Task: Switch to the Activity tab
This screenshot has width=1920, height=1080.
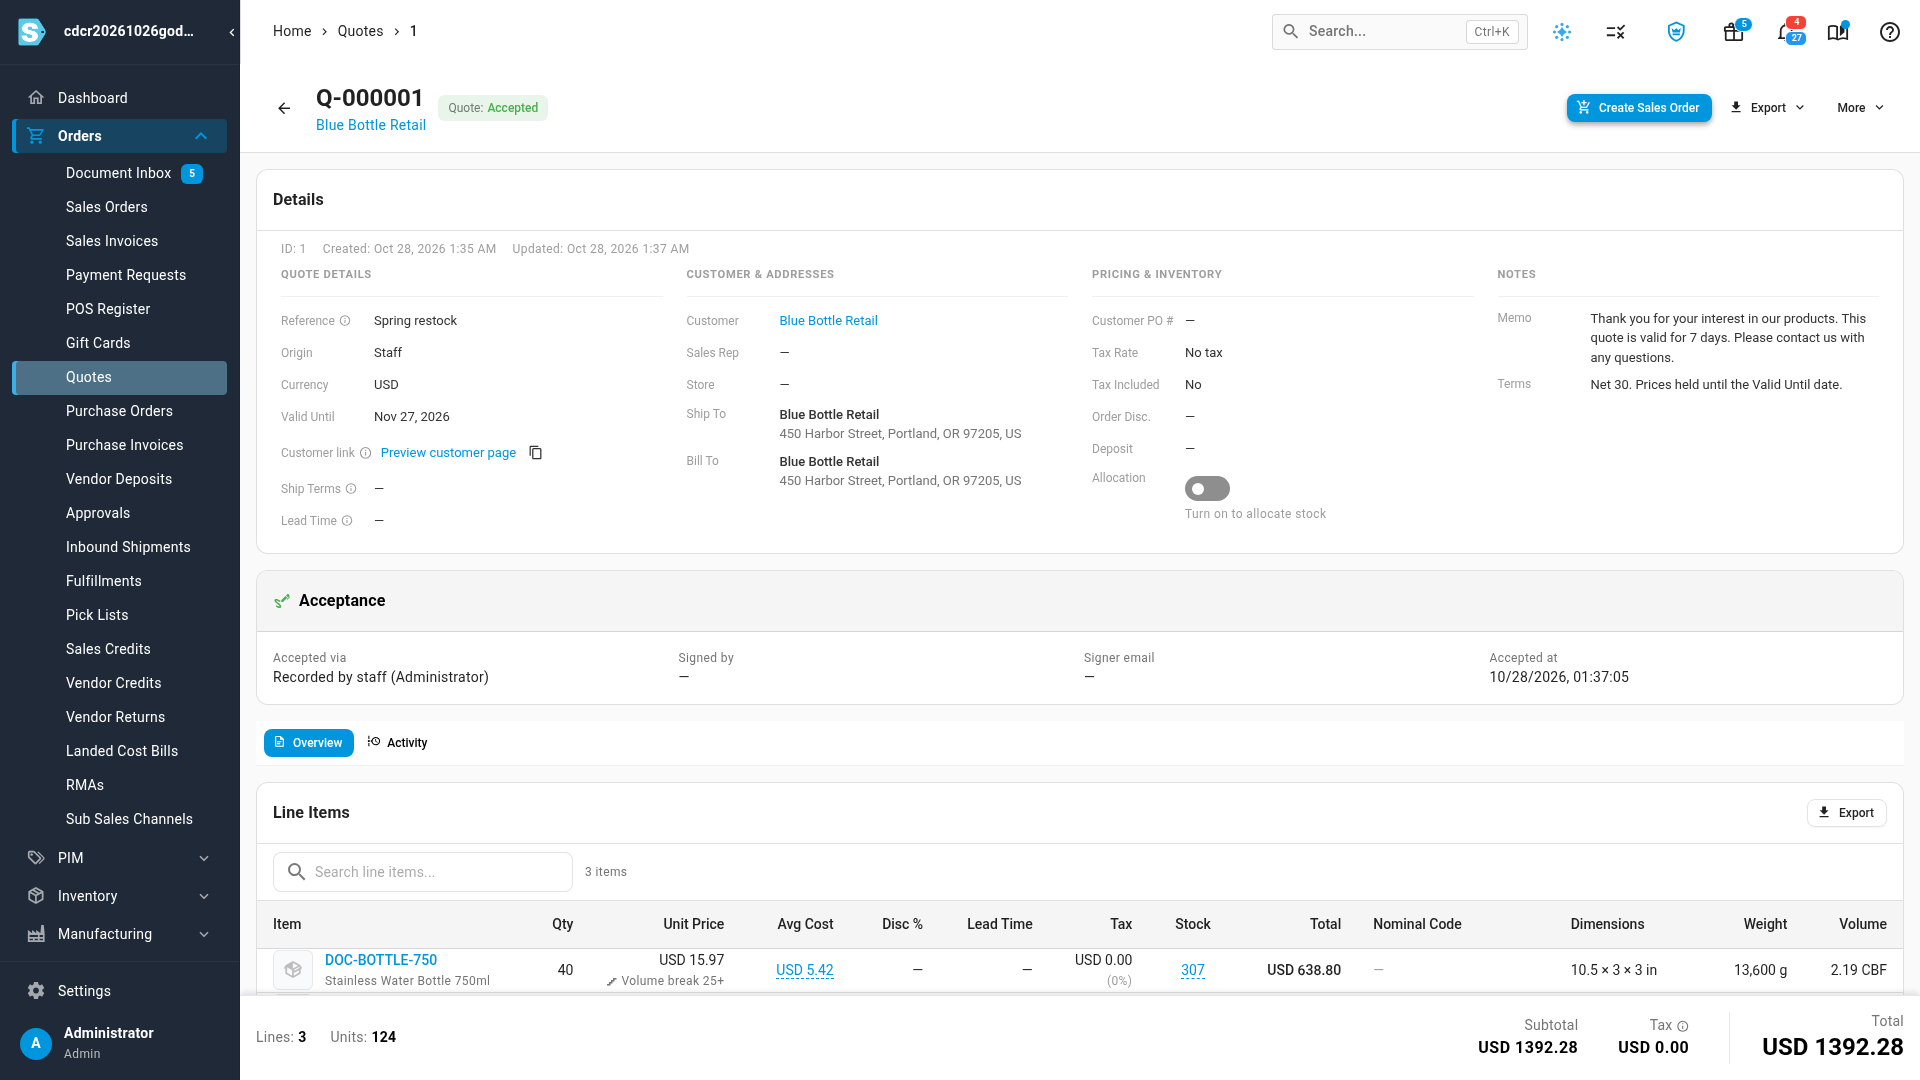Action: pyautogui.click(x=398, y=743)
